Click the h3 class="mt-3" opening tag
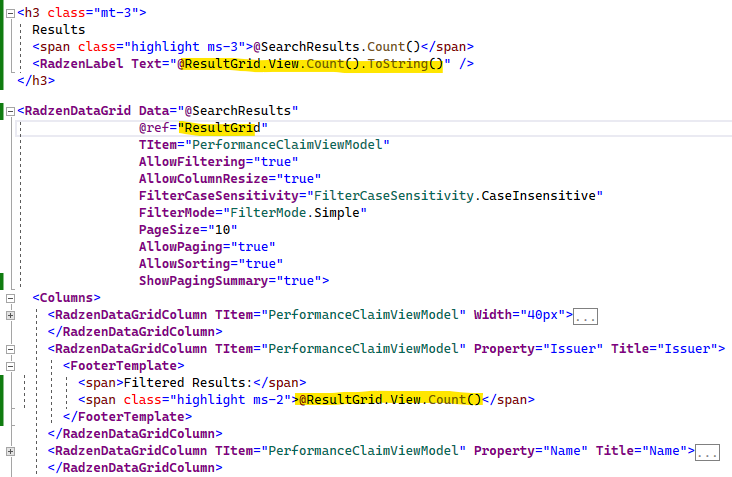Image resolution: width=732 pixels, height=477 pixels. tap(82, 13)
